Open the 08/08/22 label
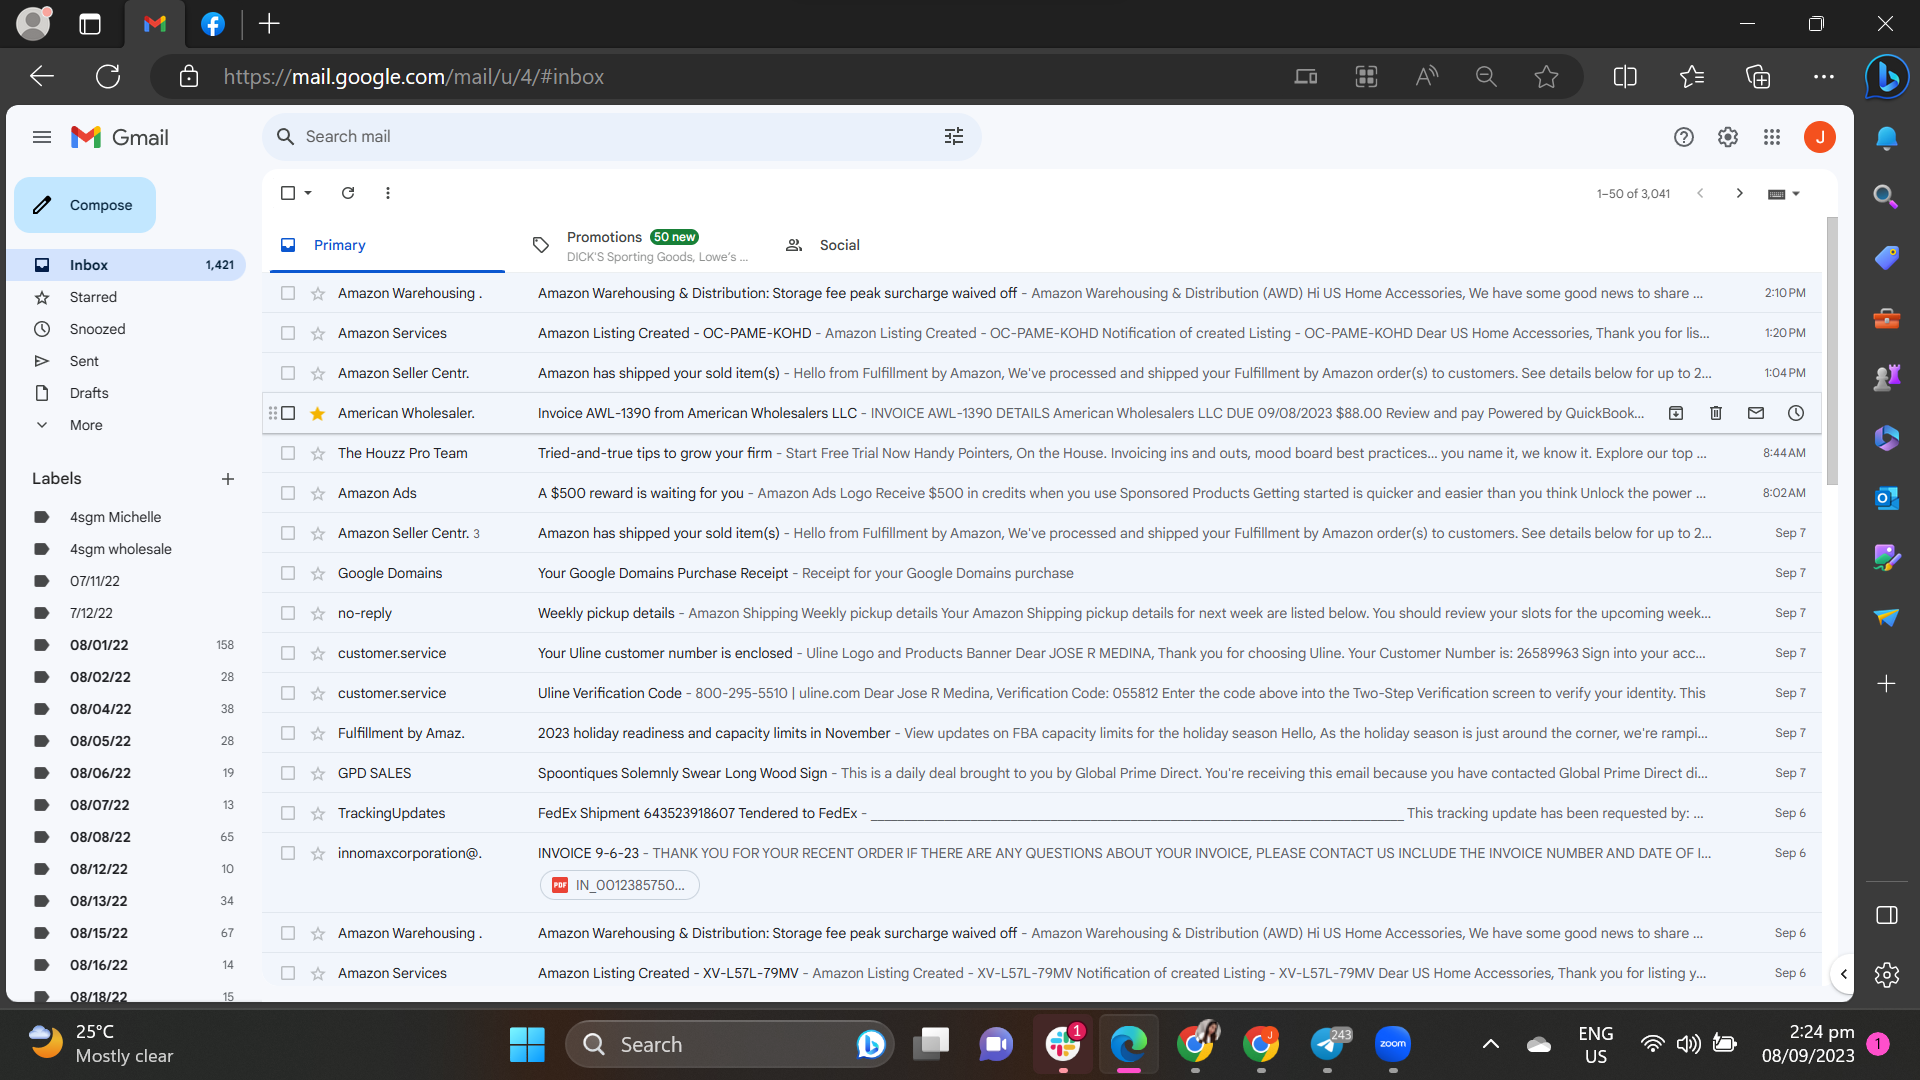Image resolution: width=1920 pixels, height=1080 pixels. coord(100,837)
